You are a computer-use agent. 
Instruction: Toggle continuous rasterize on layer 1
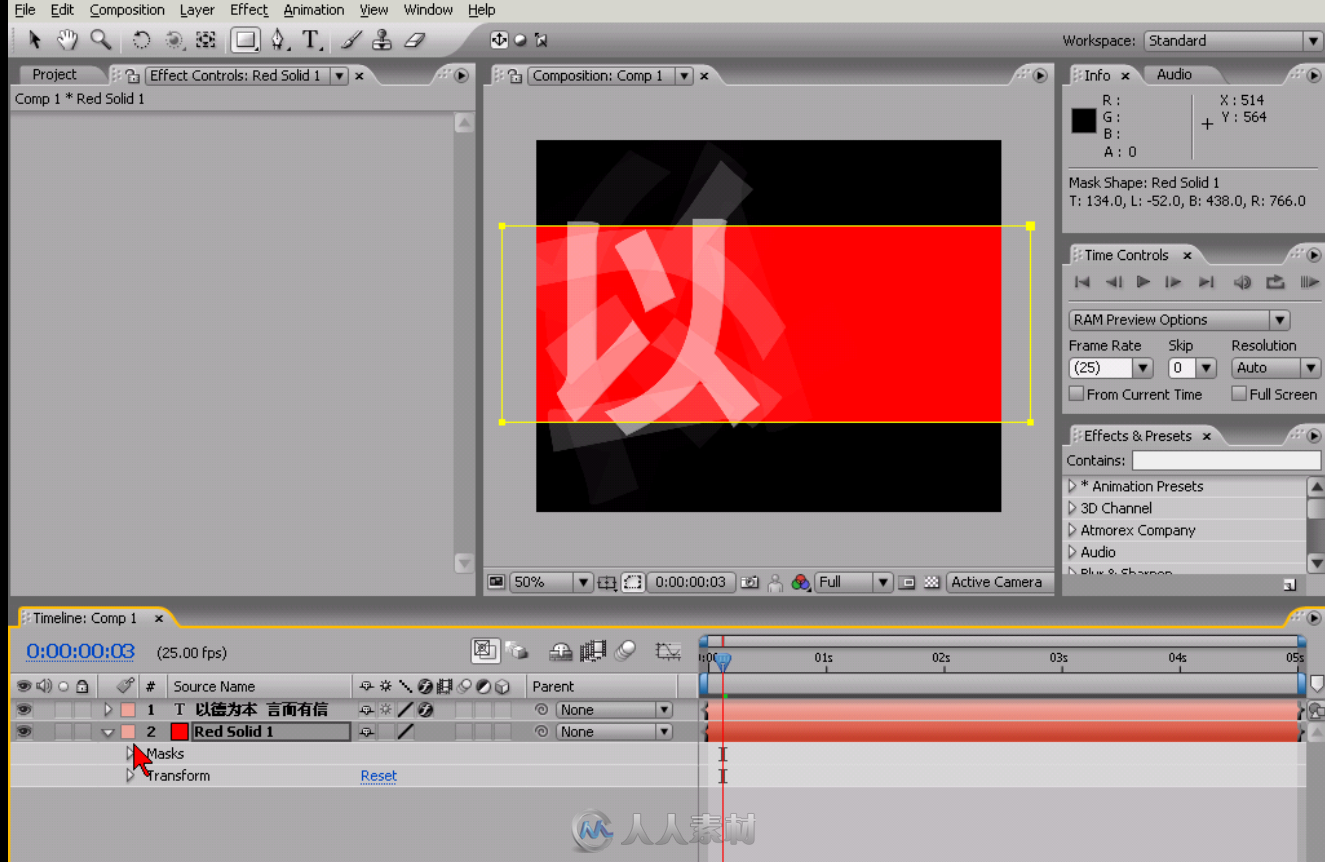[x=385, y=710]
